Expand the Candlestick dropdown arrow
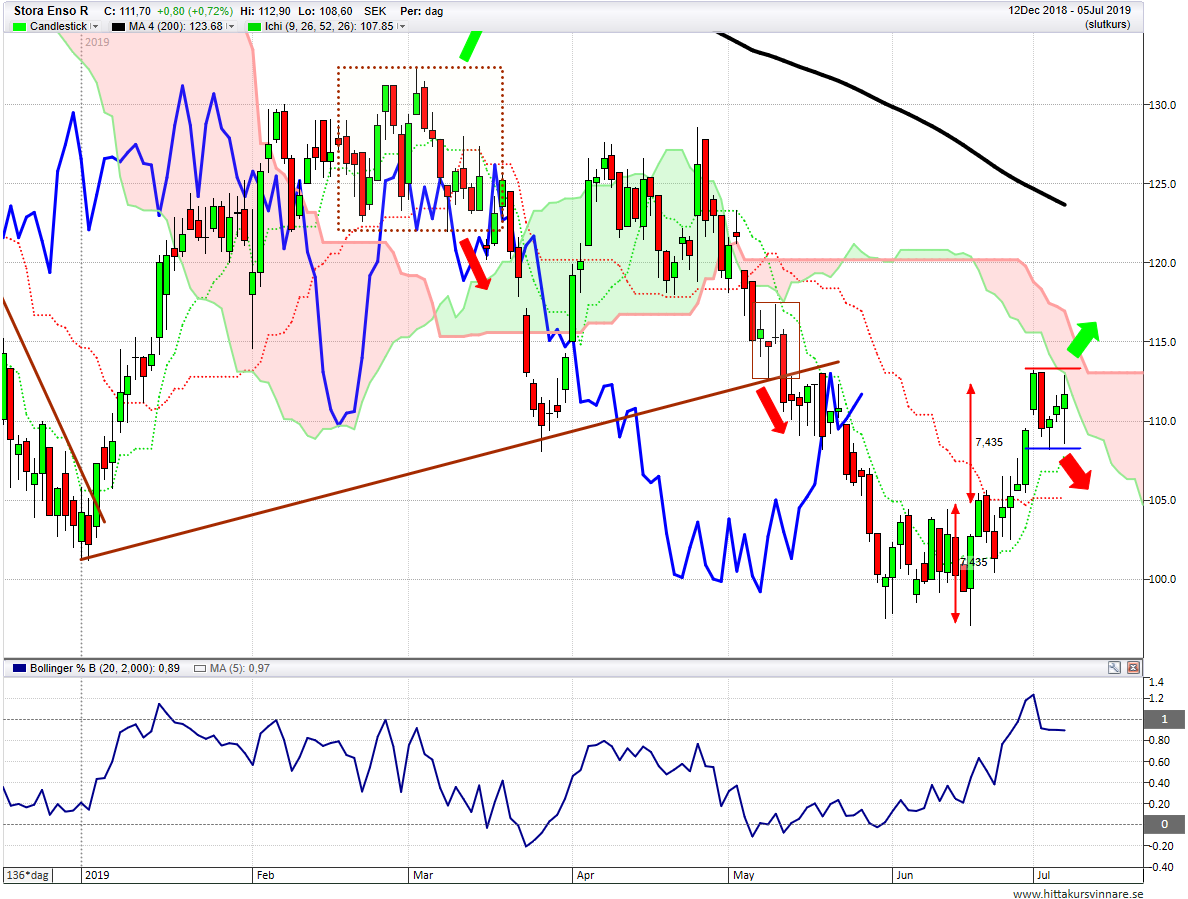1188x899 pixels. pos(95,27)
